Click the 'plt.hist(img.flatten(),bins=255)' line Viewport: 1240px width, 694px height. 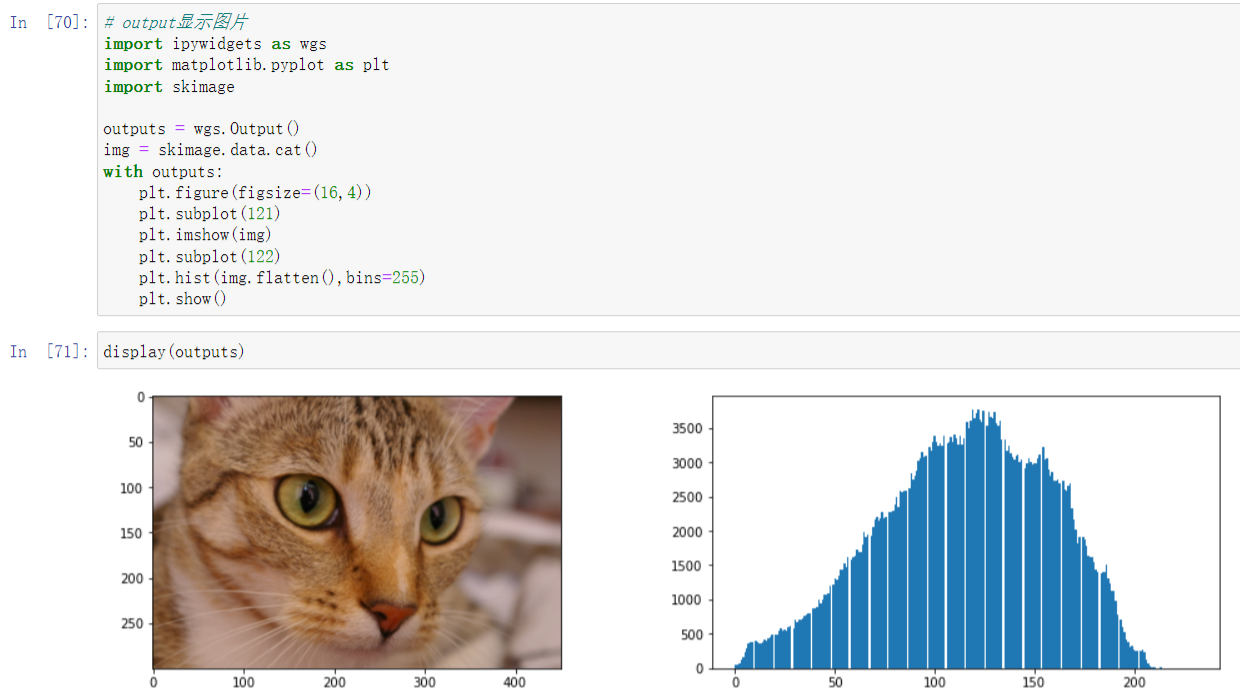282,277
